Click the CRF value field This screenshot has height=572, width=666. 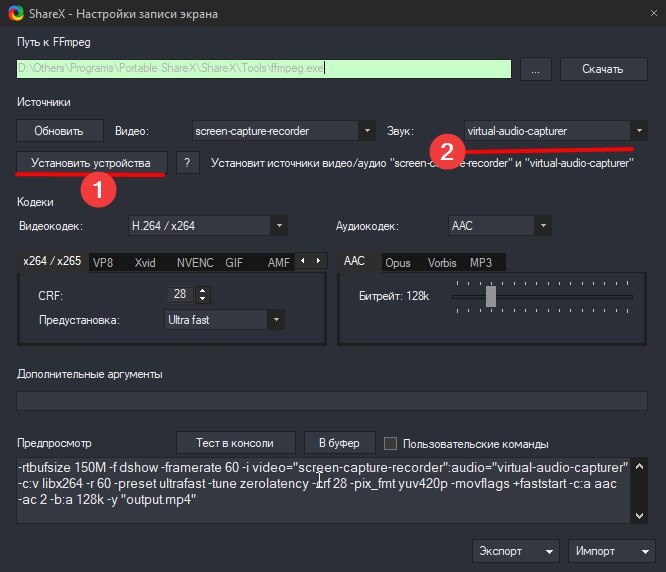180,294
